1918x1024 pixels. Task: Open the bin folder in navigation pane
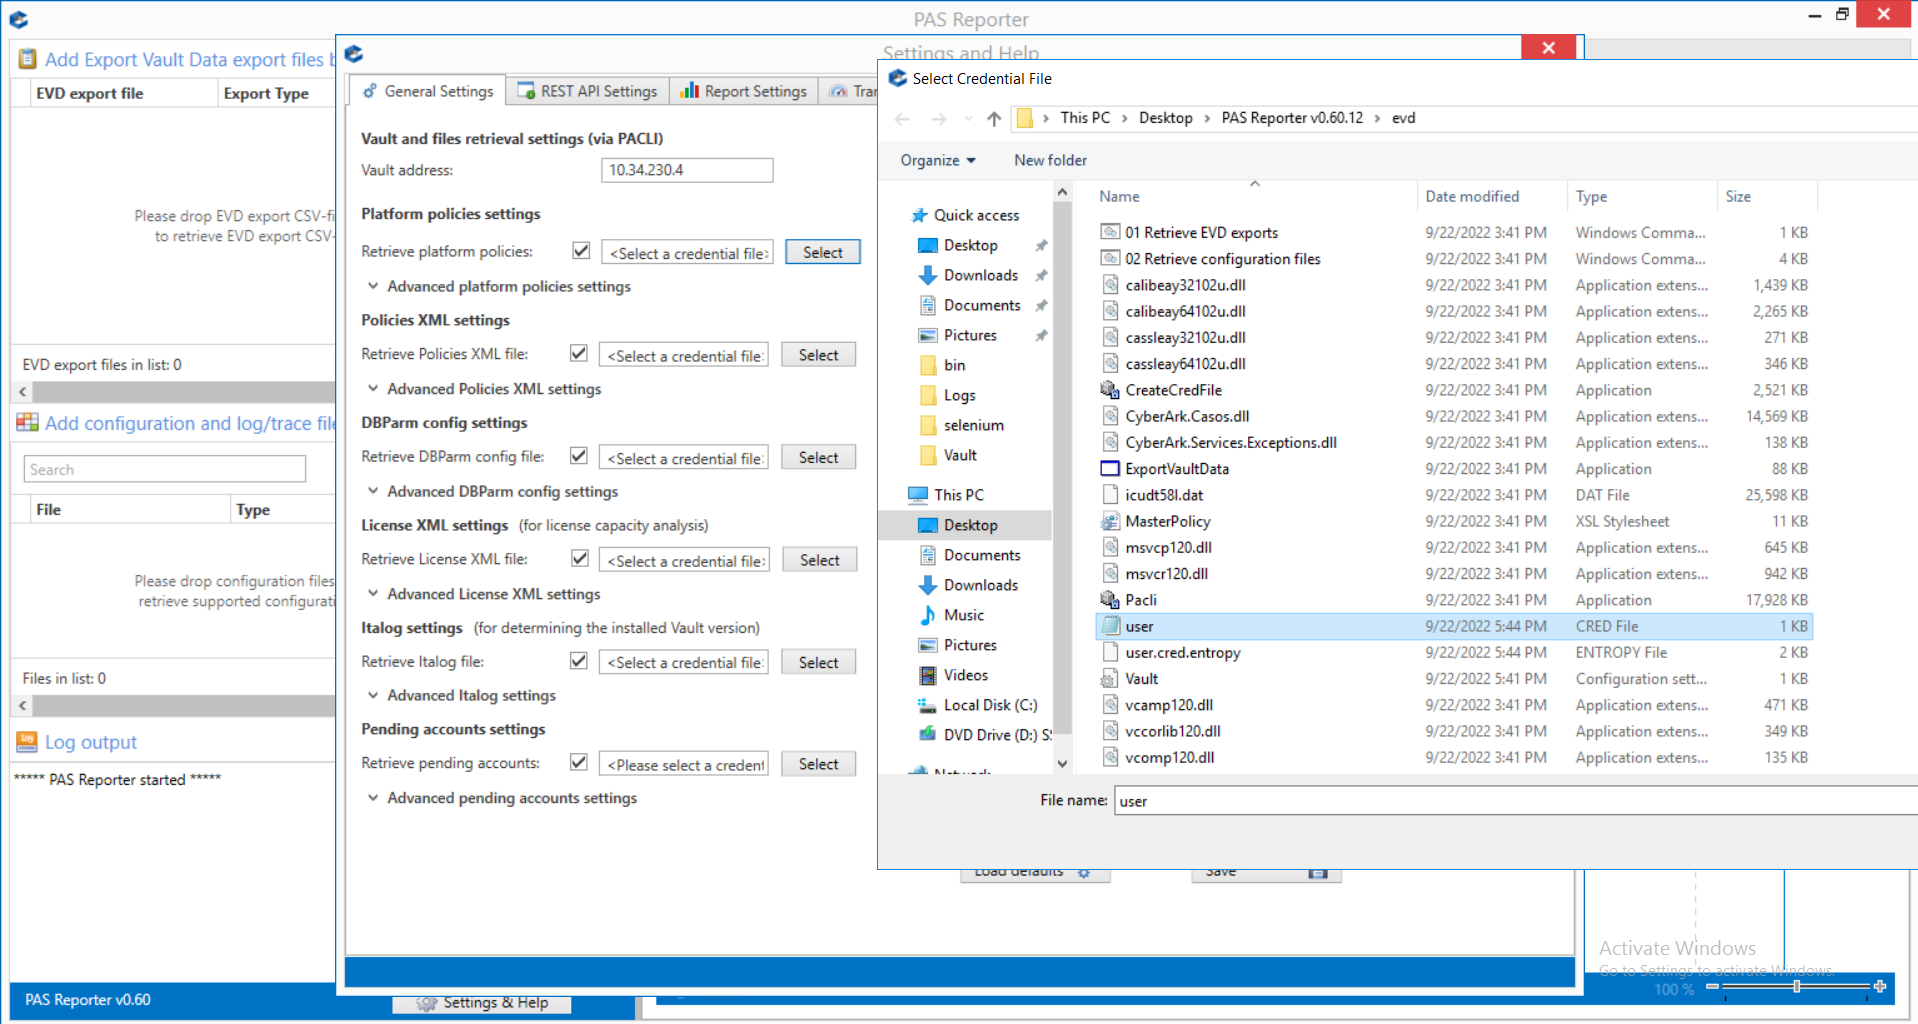pos(954,365)
